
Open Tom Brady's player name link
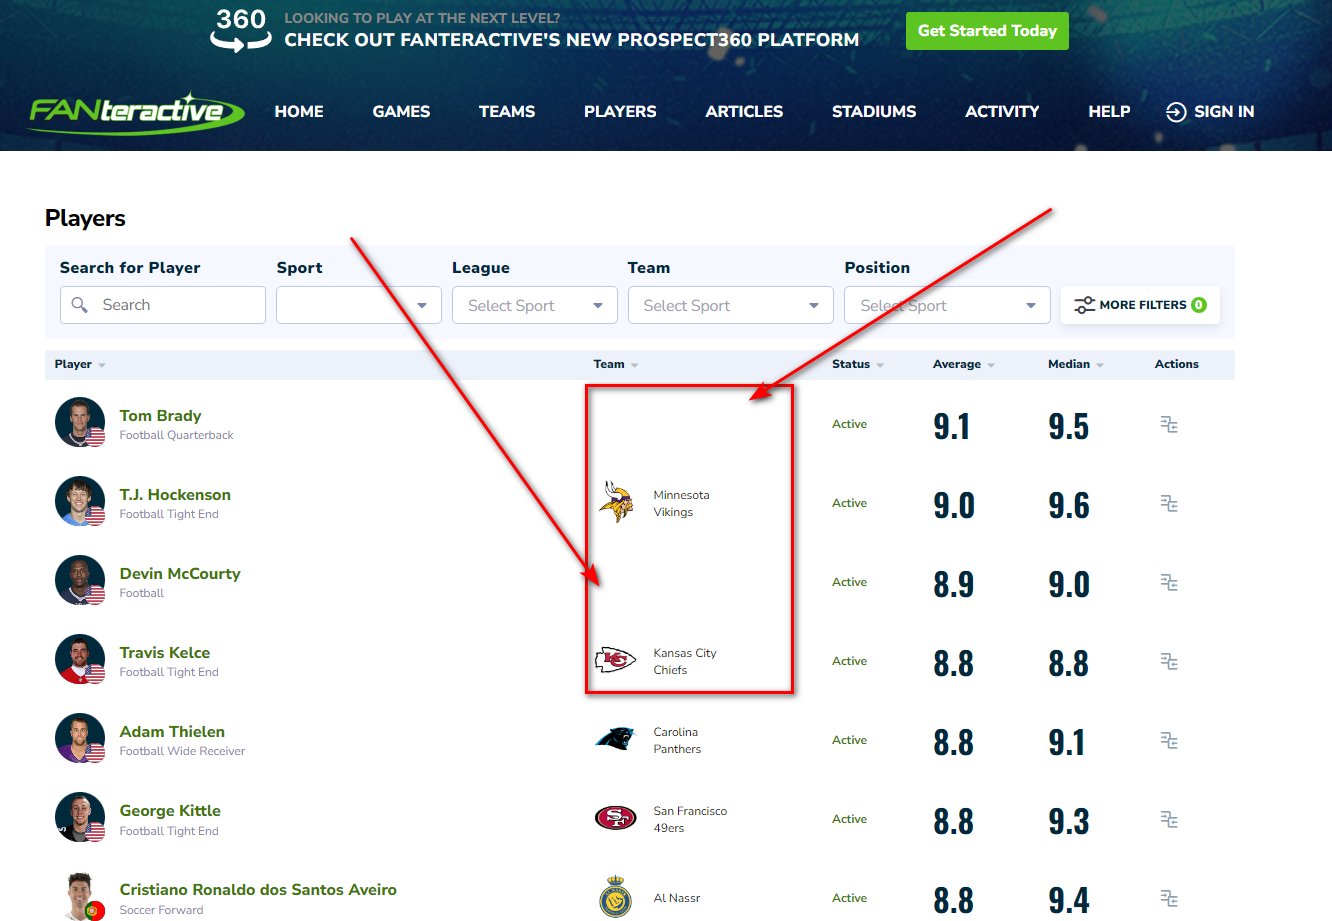click(160, 416)
